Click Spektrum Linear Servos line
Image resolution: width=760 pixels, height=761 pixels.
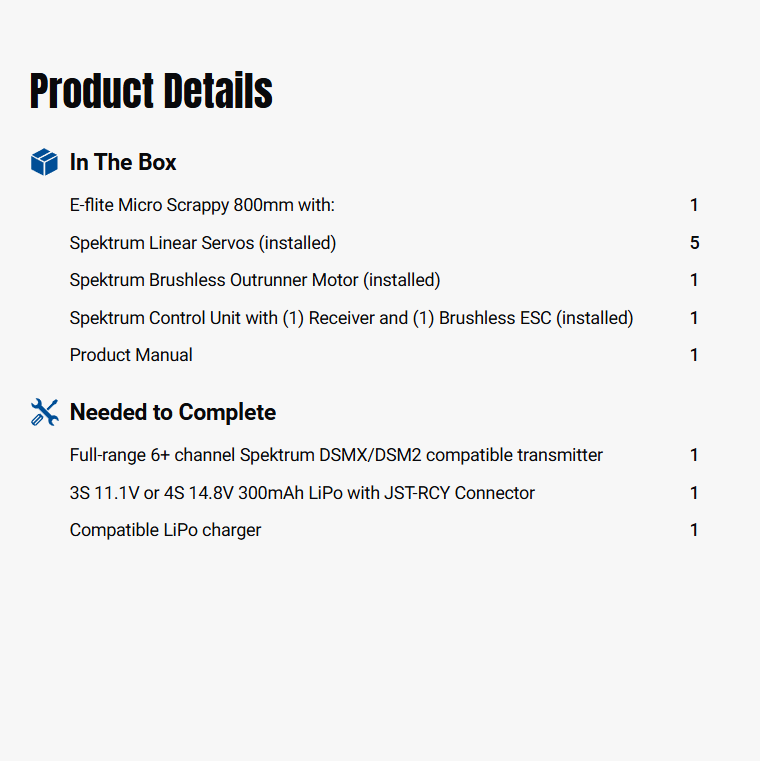(203, 243)
